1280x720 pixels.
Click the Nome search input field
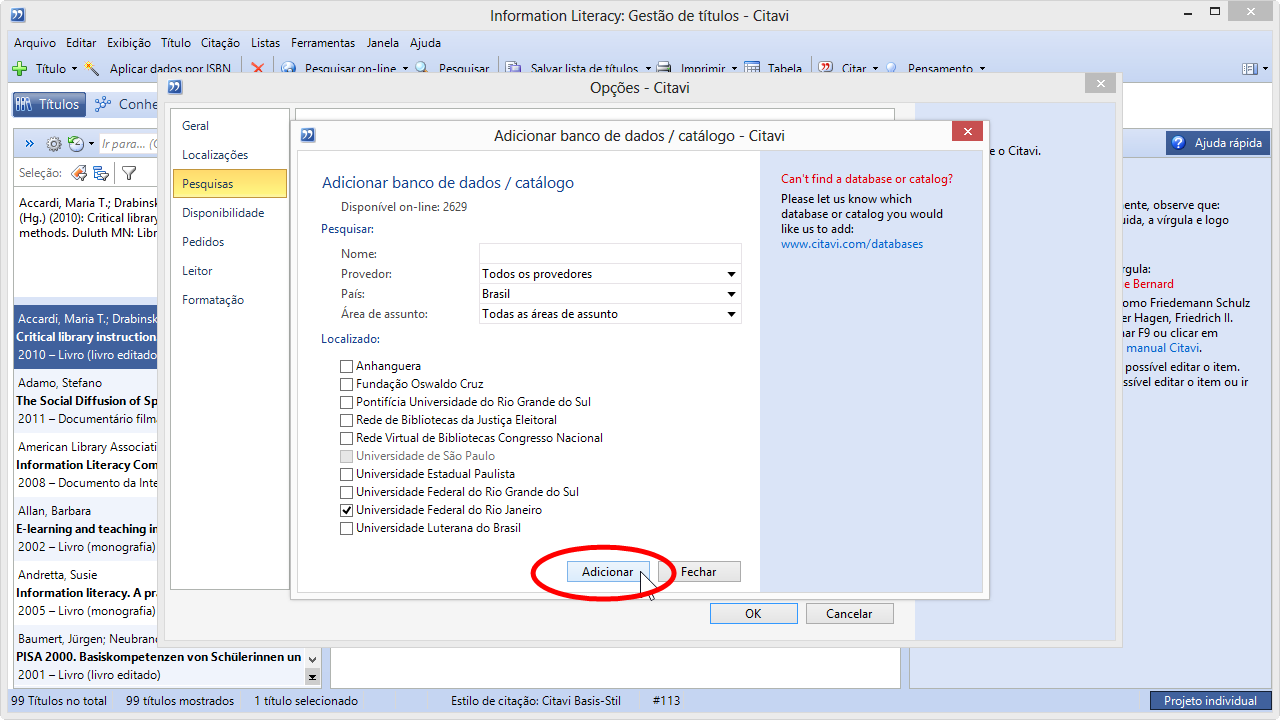pyautogui.click(x=610, y=254)
